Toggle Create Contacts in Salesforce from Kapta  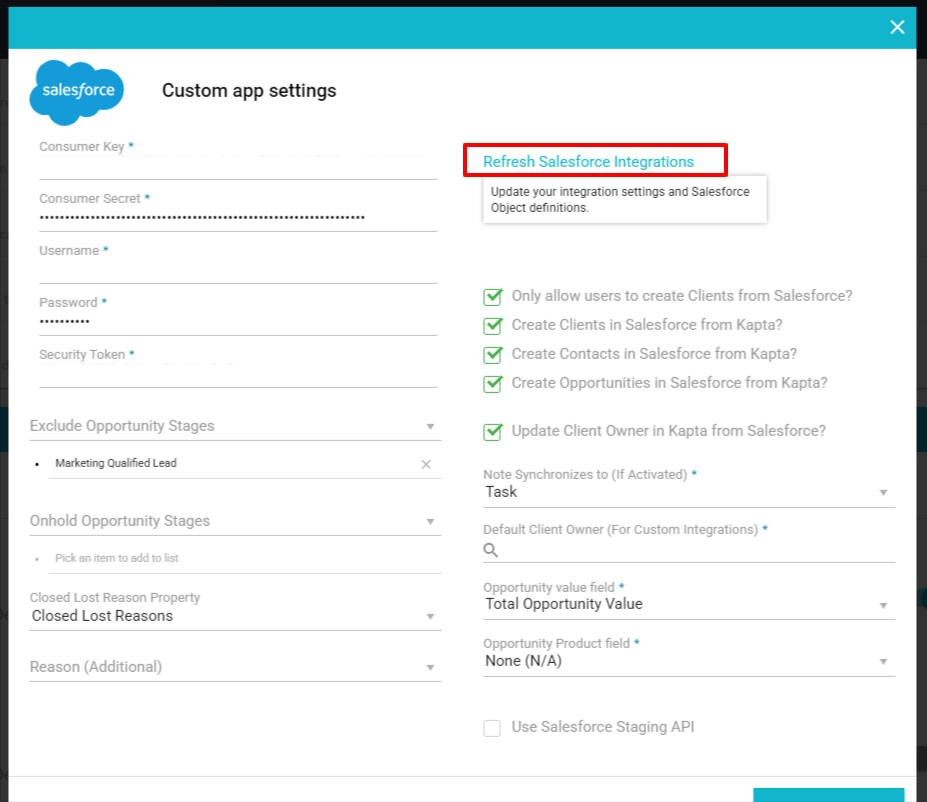[x=492, y=354]
